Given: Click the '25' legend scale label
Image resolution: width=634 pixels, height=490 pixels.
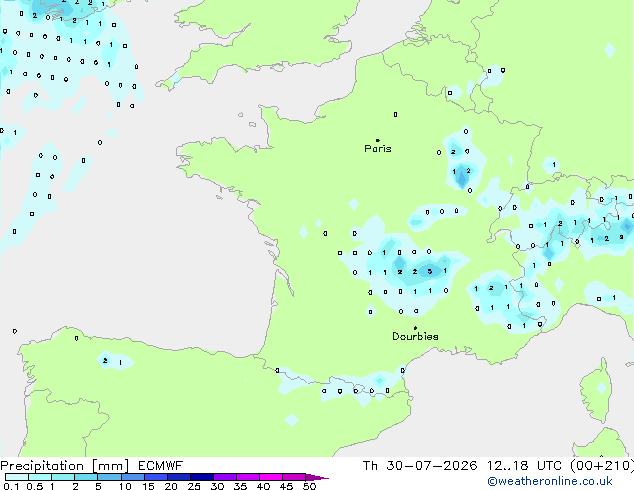Looking at the screenshot, I should (x=194, y=486).
